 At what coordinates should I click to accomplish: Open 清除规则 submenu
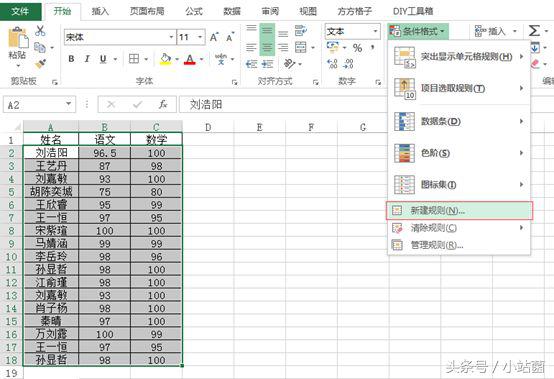(x=459, y=228)
